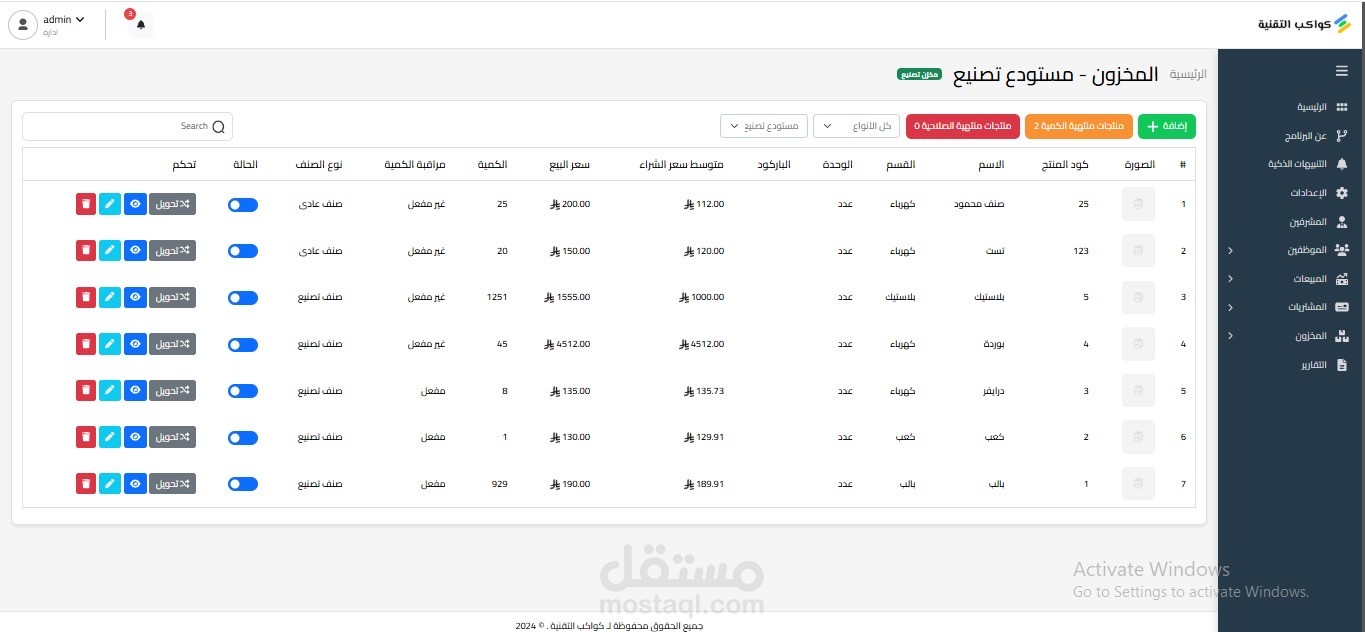Click the search magnifier icon
This screenshot has height=632, width=1365.
[x=218, y=127]
